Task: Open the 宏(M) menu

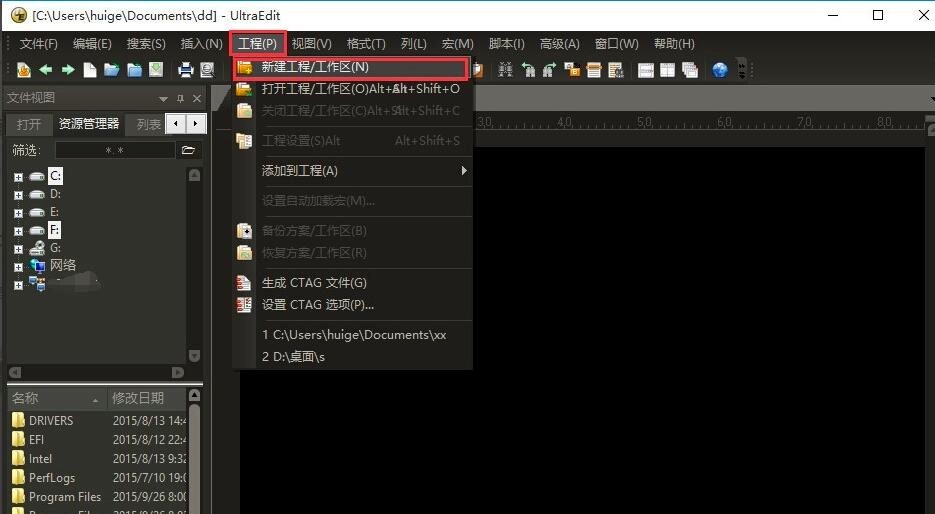Action: (458, 44)
